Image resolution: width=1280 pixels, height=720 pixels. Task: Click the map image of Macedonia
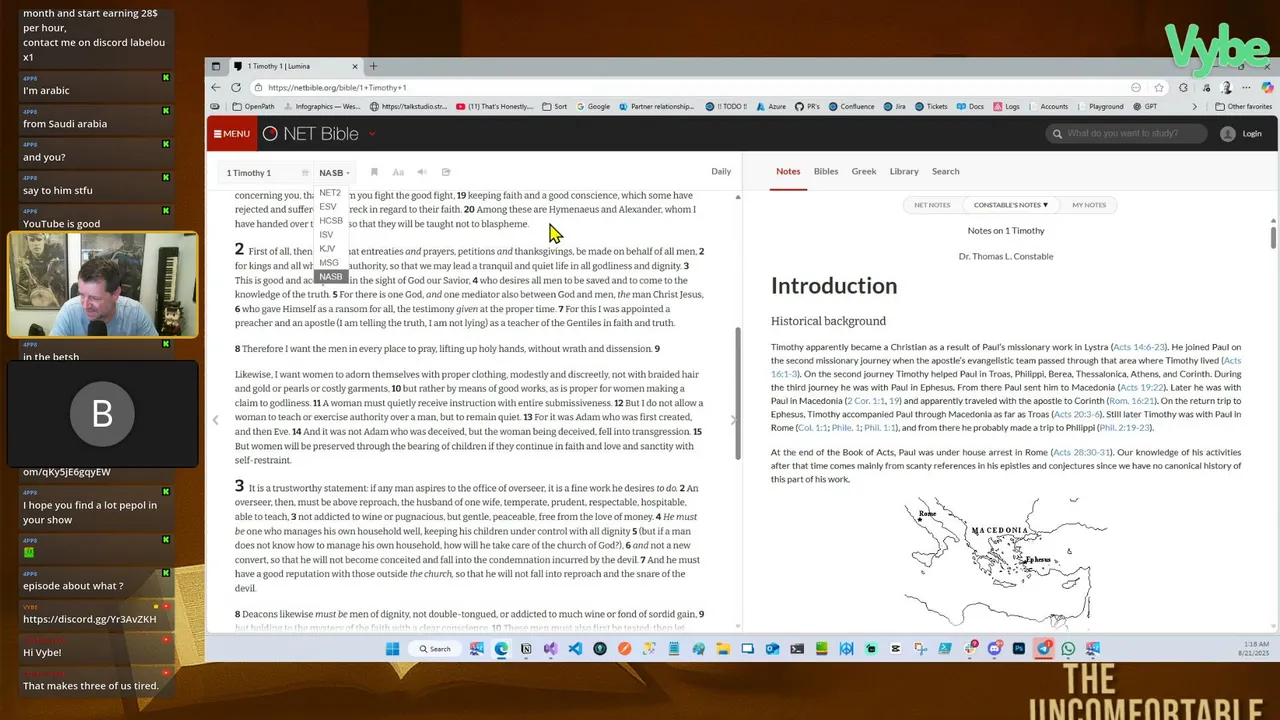point(1005,562)
